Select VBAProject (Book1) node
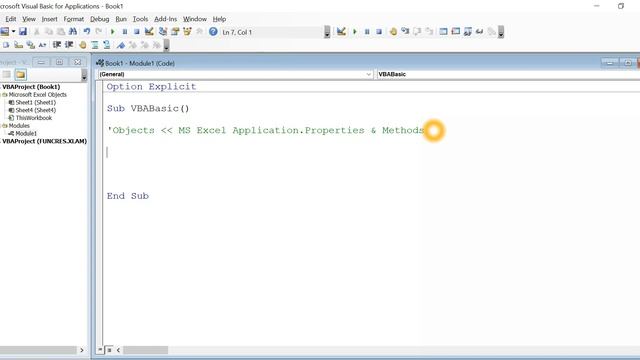The image size is (640, 360). (31, 87)
